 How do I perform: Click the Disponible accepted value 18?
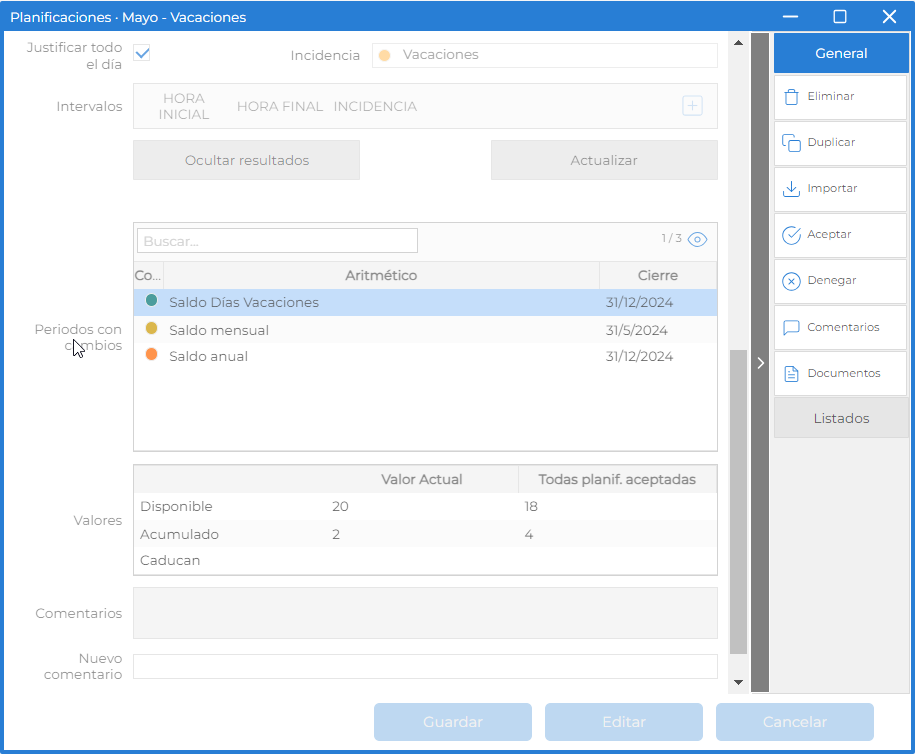[530, 507]
